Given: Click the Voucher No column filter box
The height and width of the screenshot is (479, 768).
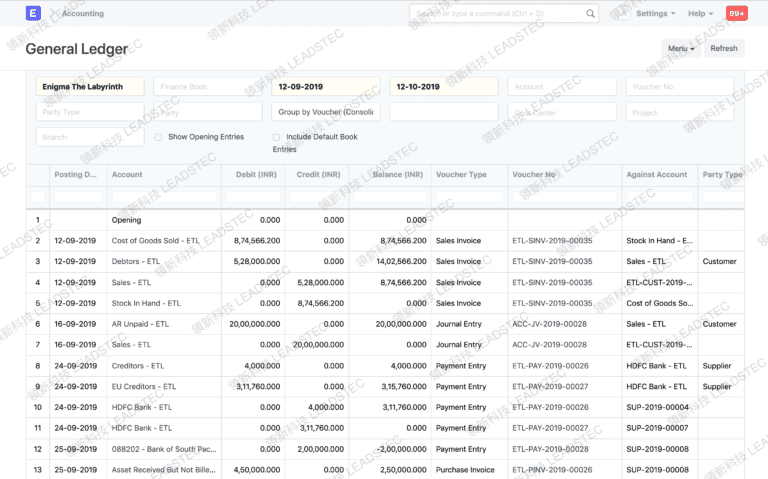Looking at the screenshot, I should point(565,197).
